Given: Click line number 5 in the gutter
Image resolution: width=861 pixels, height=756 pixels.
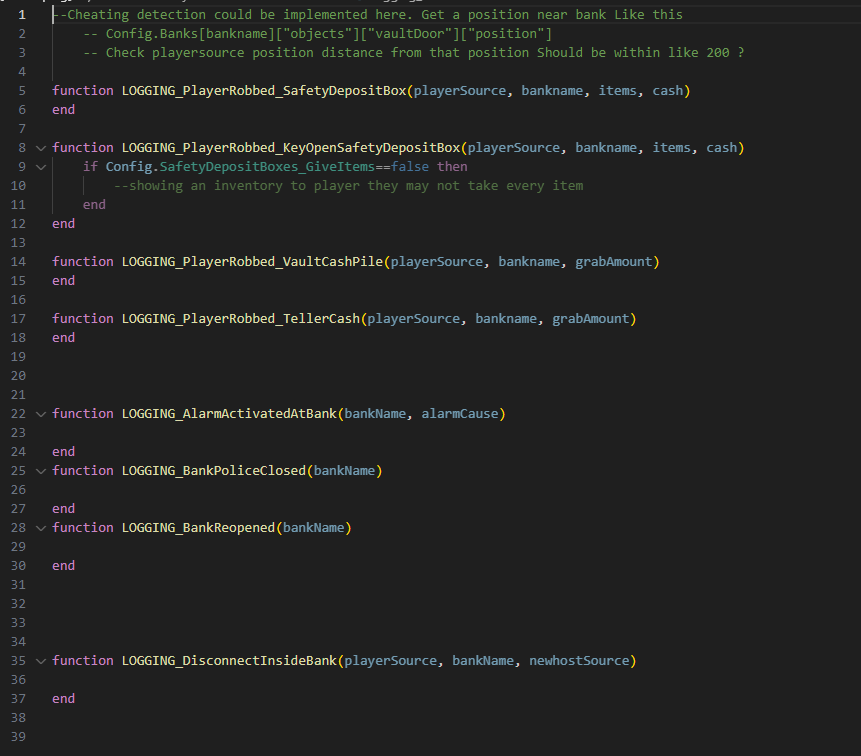Looking at the screenshot, I should point(22,91).
